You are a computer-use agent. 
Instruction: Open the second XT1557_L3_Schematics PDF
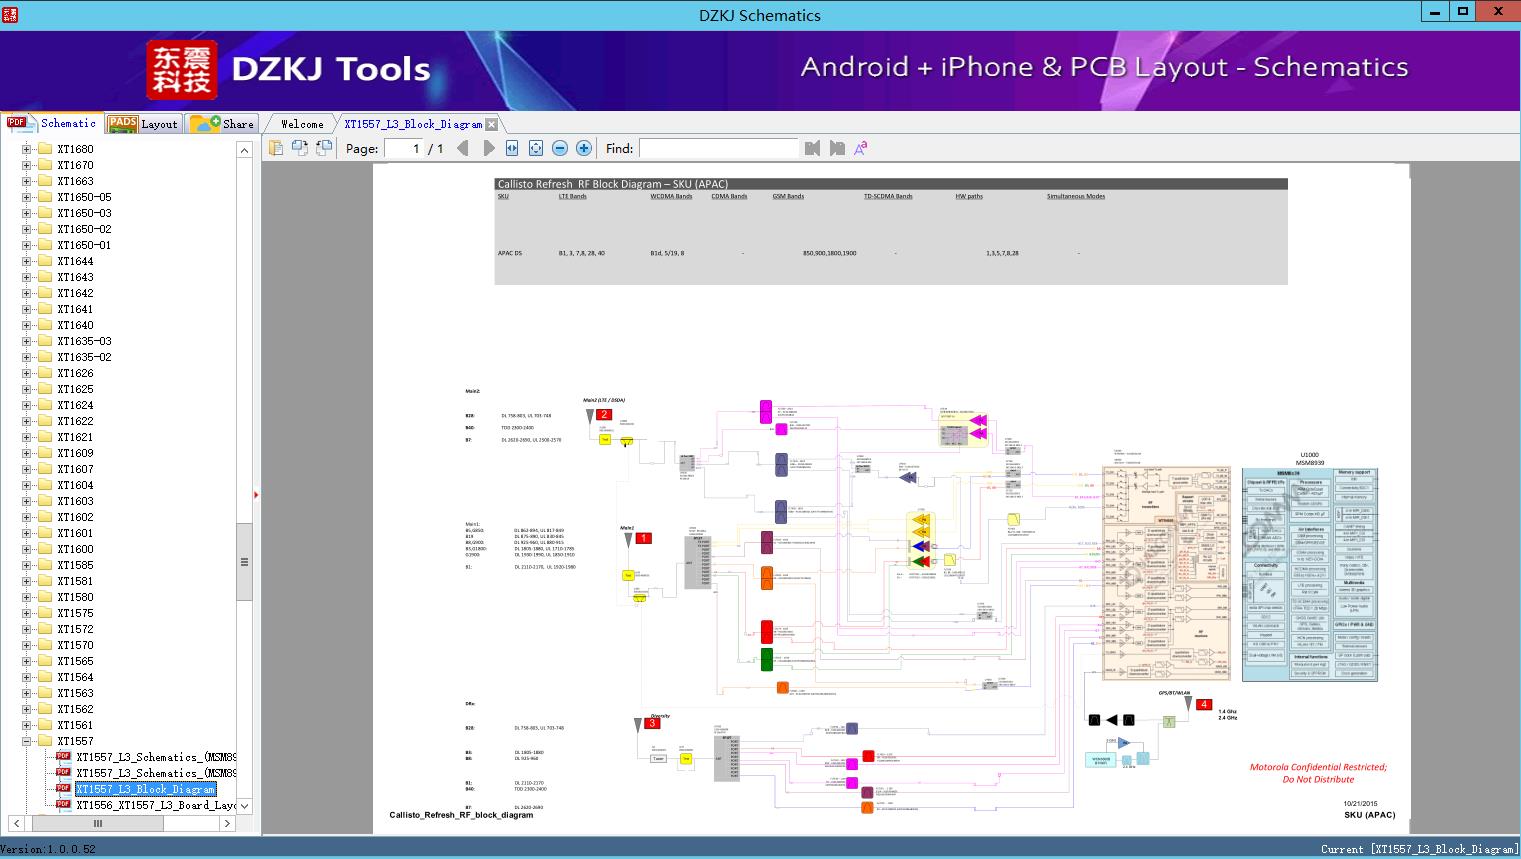pyautogui.click(x=156, y=773)
